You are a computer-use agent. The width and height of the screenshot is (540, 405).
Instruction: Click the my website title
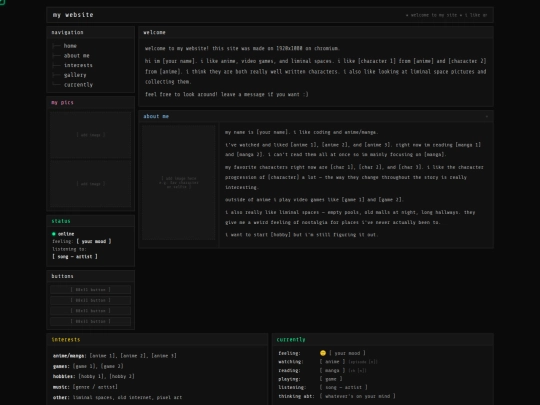pos(73,15)
